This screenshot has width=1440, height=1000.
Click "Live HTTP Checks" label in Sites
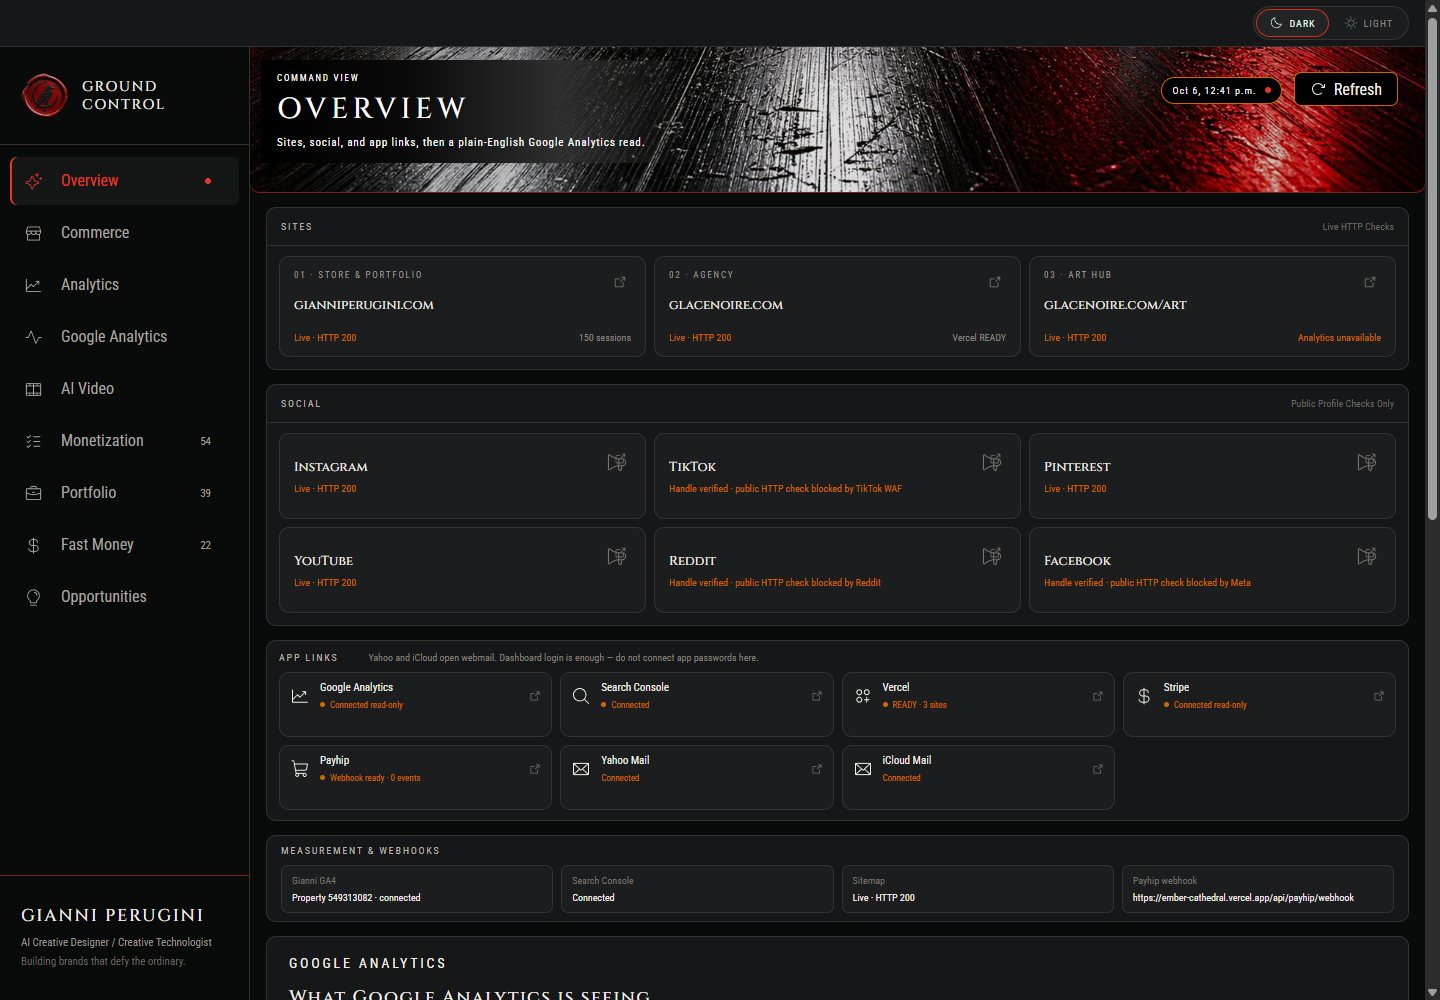pos(1358,227)
